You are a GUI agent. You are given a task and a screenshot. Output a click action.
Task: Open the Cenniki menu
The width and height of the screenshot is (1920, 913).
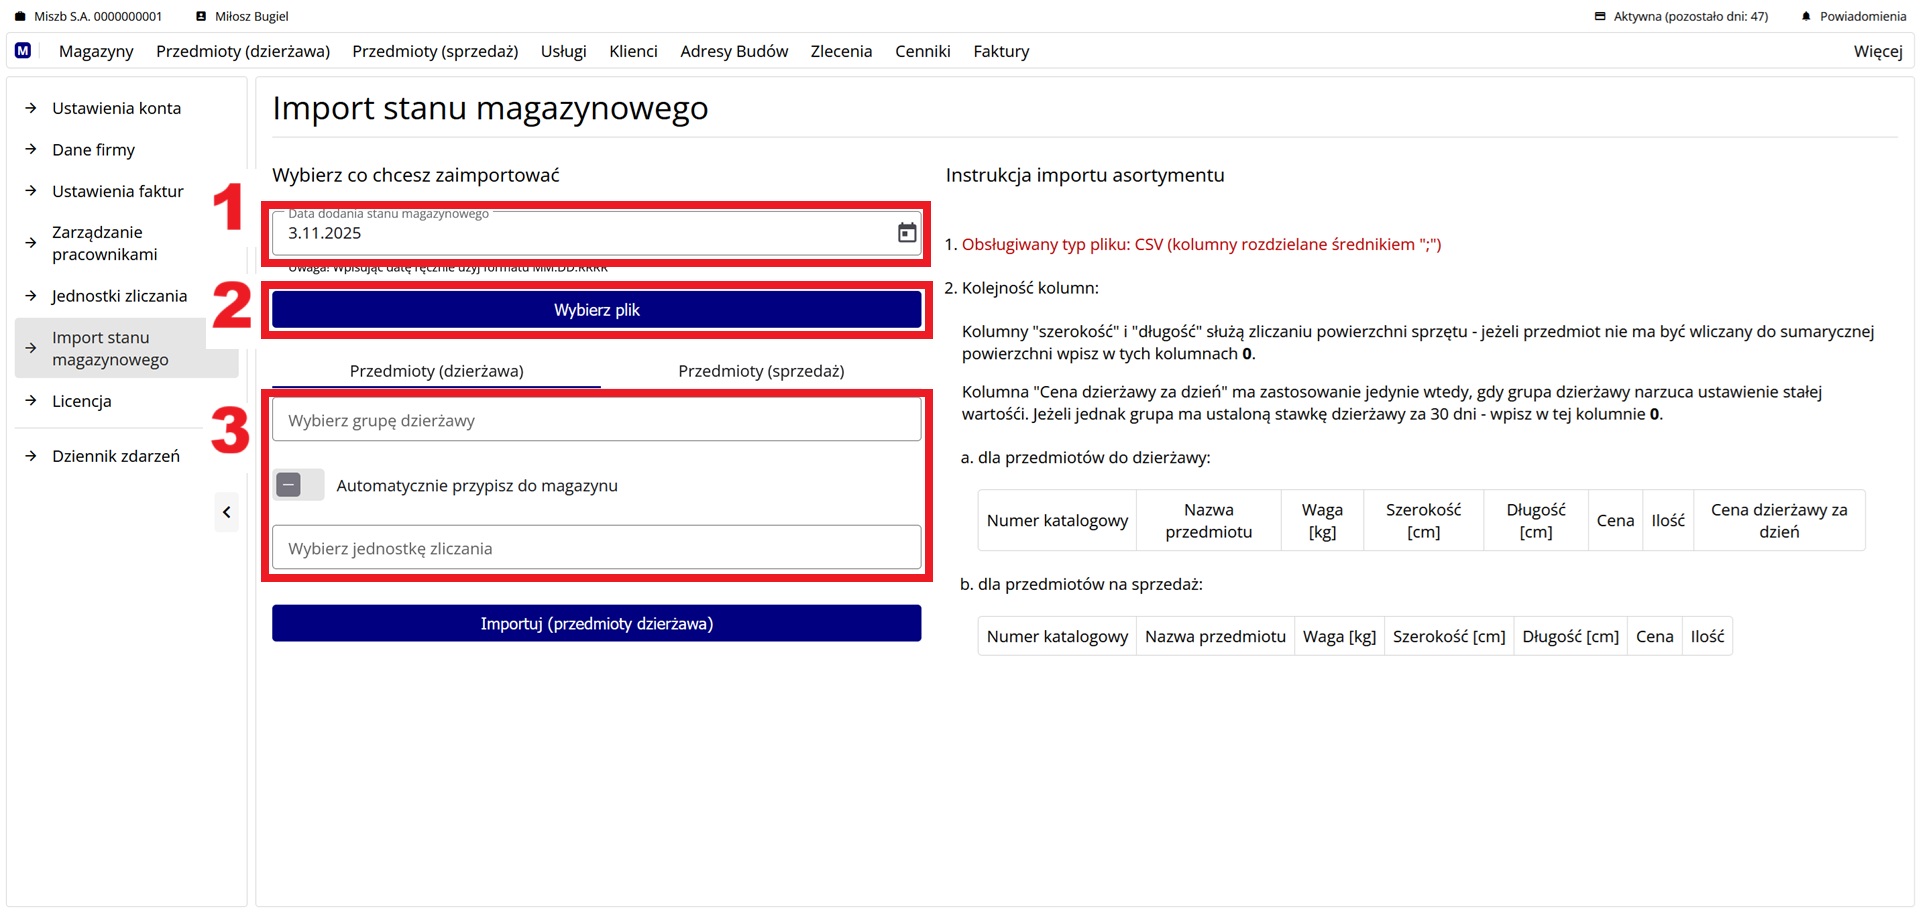point(921,51)
